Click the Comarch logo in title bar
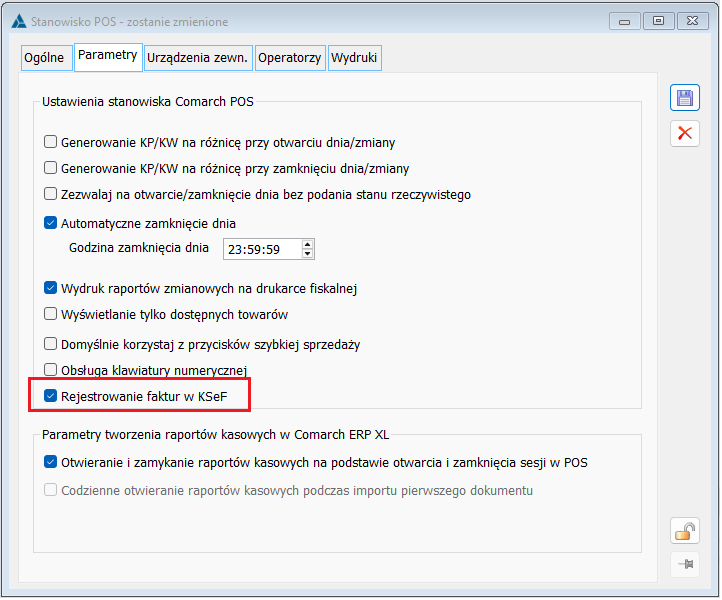Image resolution: width=722 pixels, height=600 pixels. pyautogui.click(x=19, y=22)
